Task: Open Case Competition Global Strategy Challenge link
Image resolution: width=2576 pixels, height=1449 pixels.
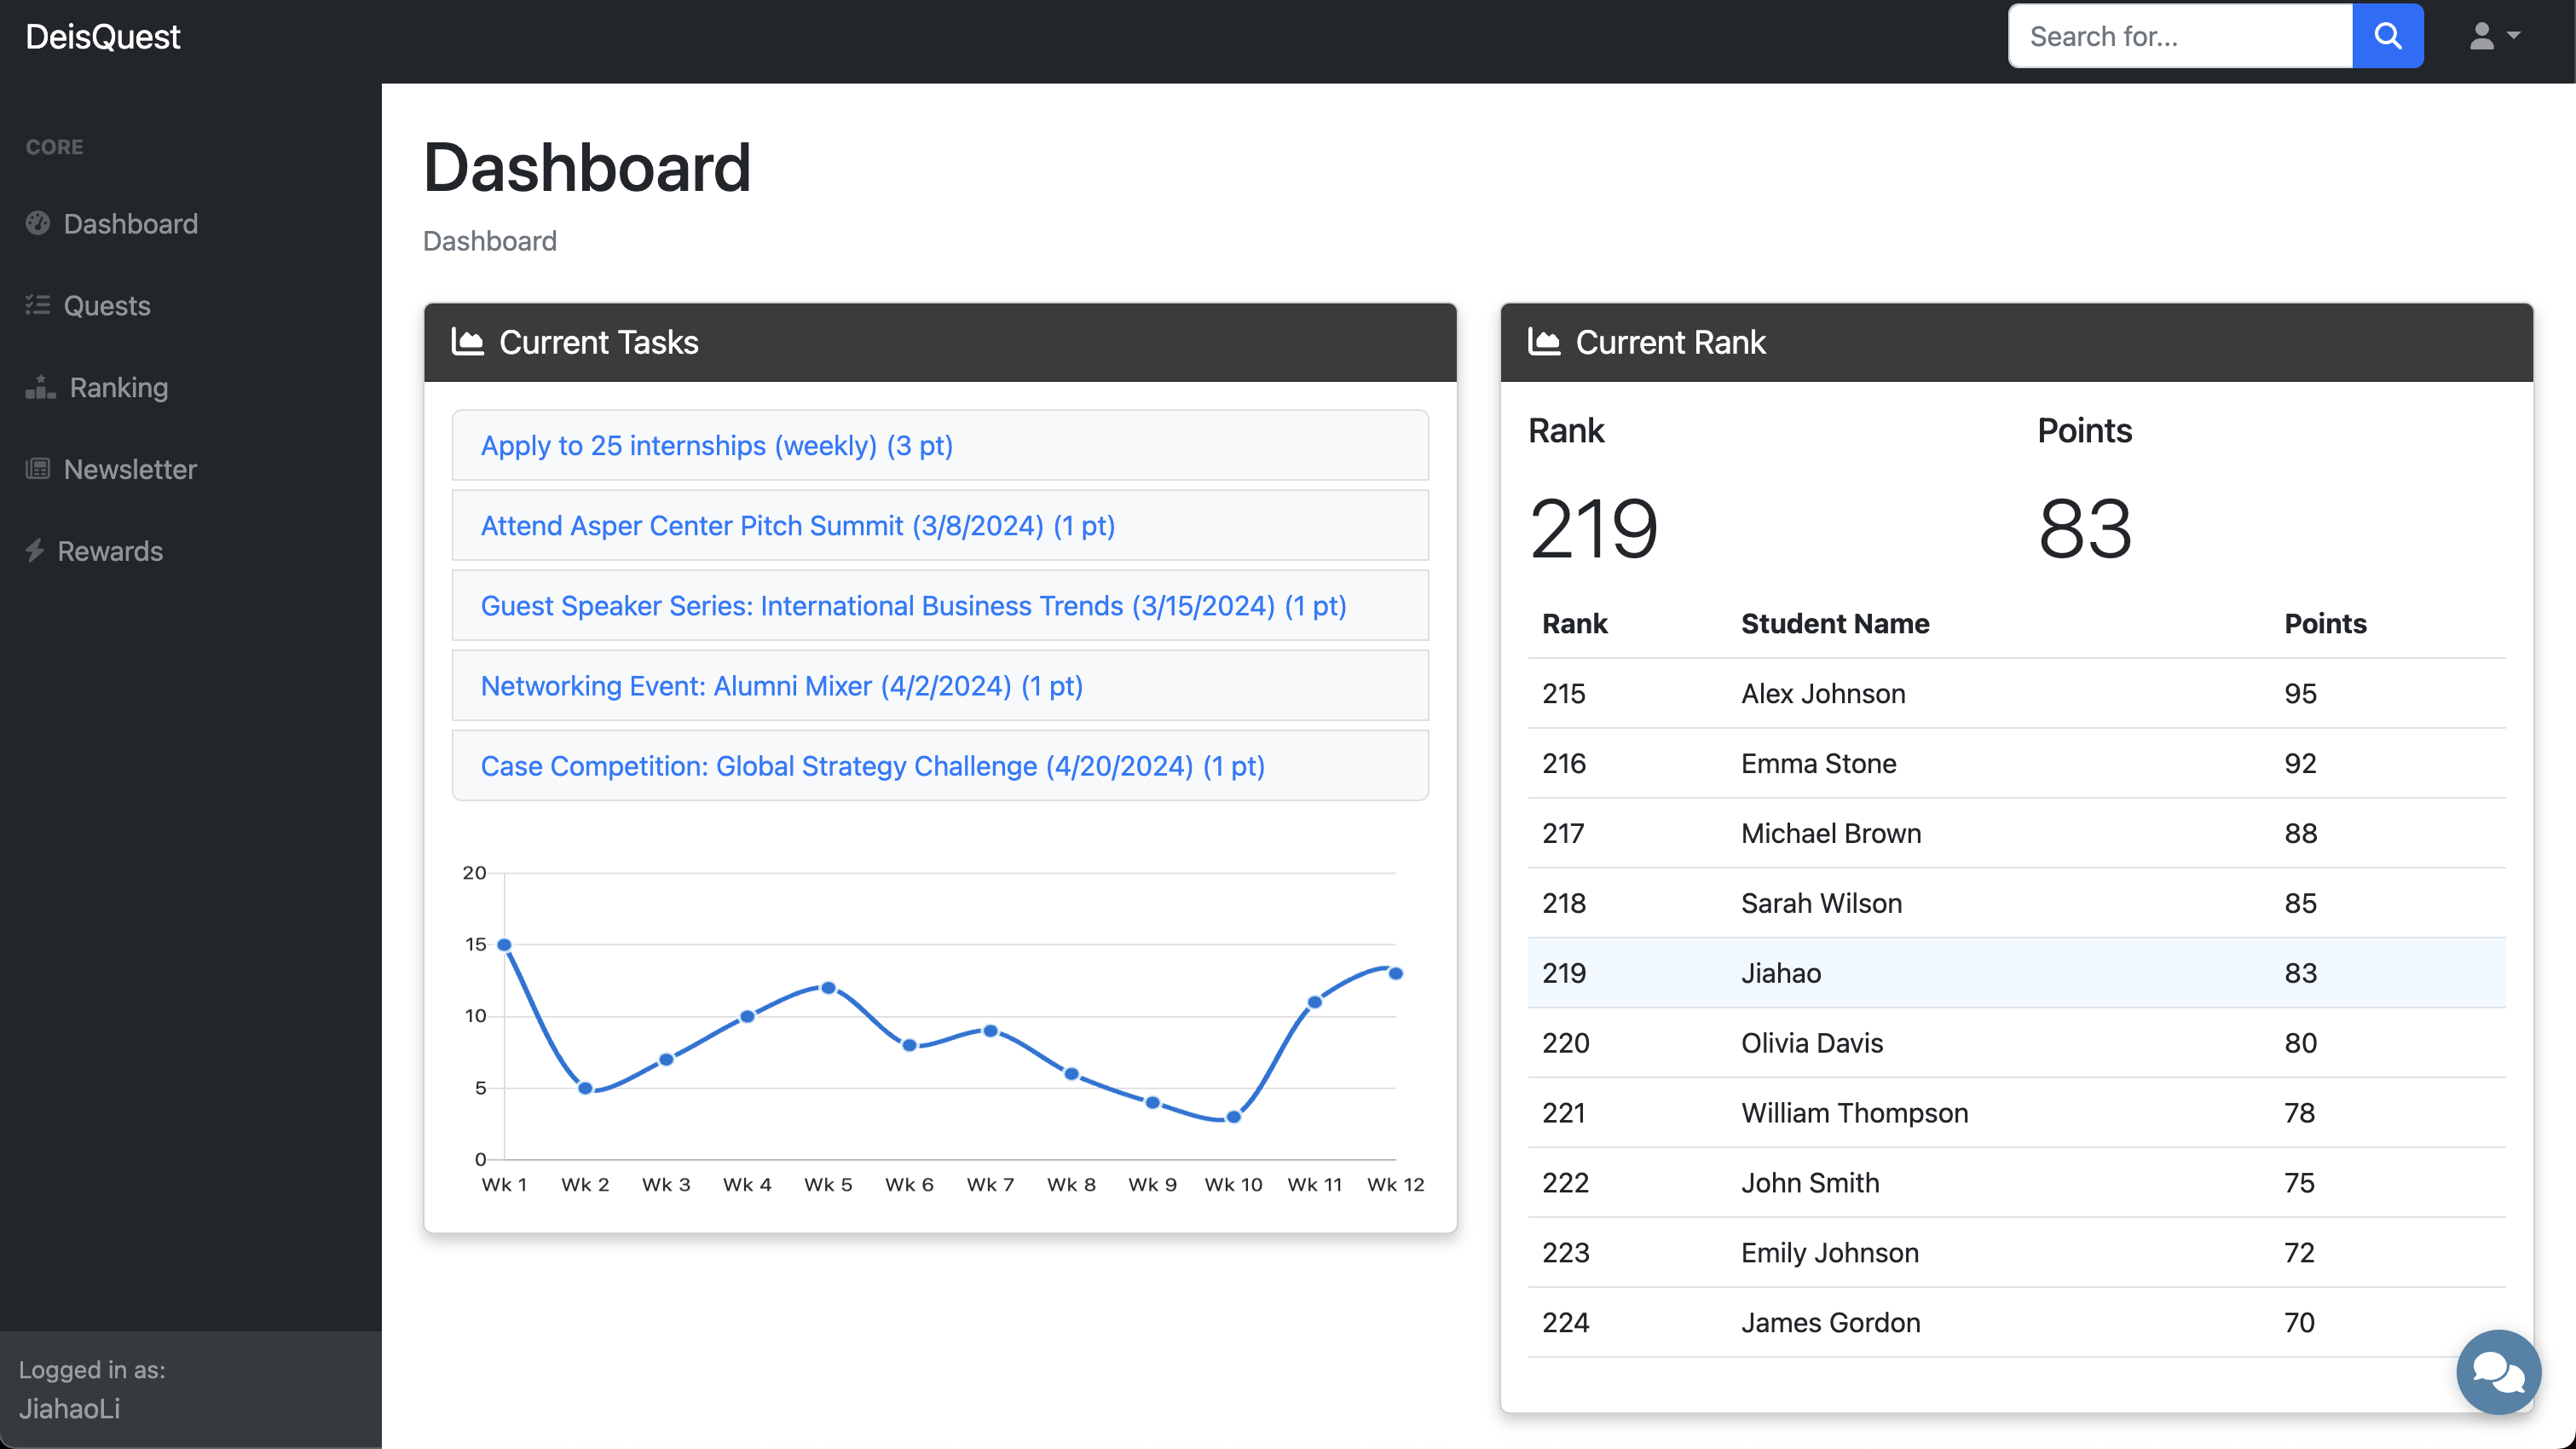Action: tap(872, 765)
